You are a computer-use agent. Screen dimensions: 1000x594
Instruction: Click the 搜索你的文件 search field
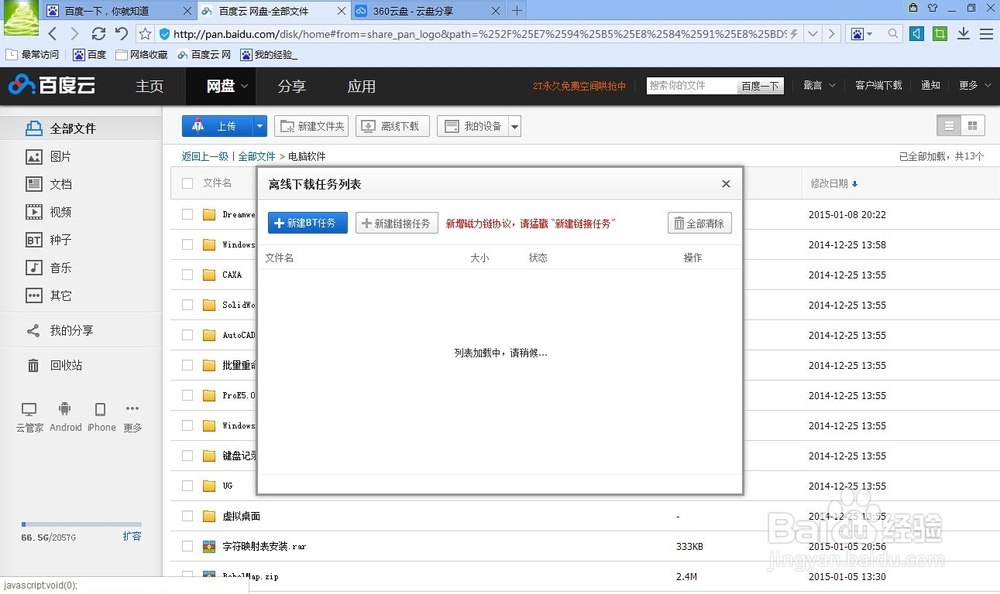691,85
